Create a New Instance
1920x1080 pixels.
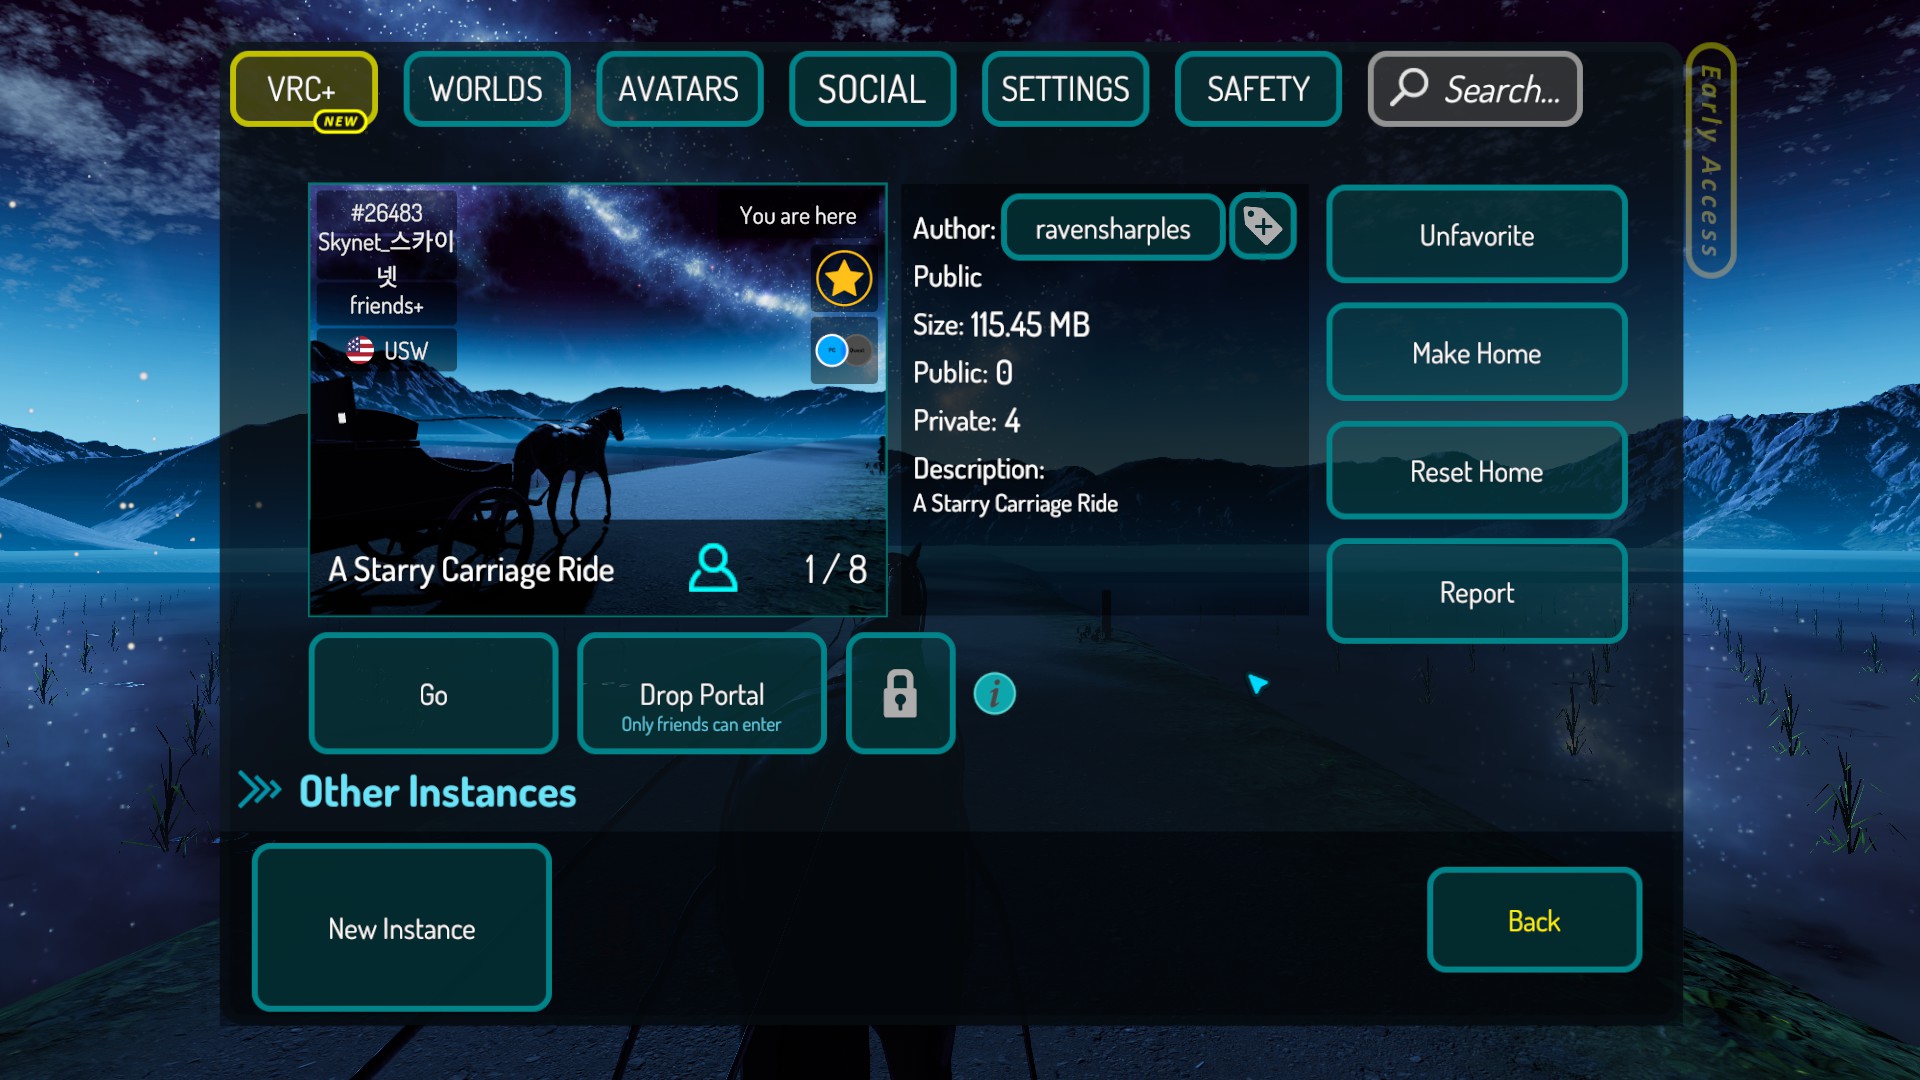[402, 928]
